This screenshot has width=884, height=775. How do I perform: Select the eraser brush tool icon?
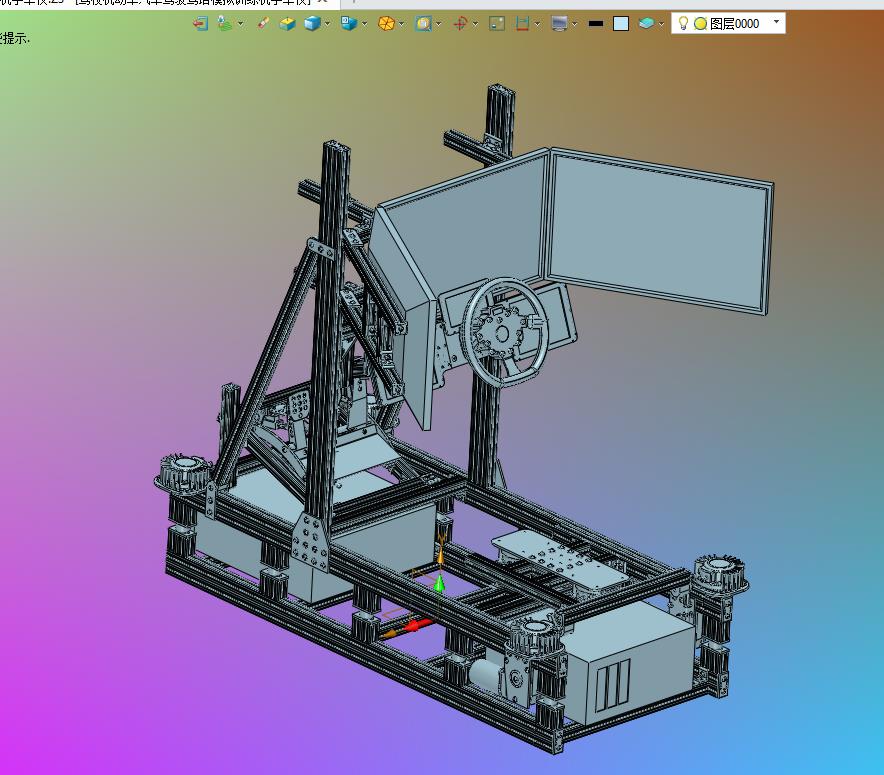(x=263, y=23)
